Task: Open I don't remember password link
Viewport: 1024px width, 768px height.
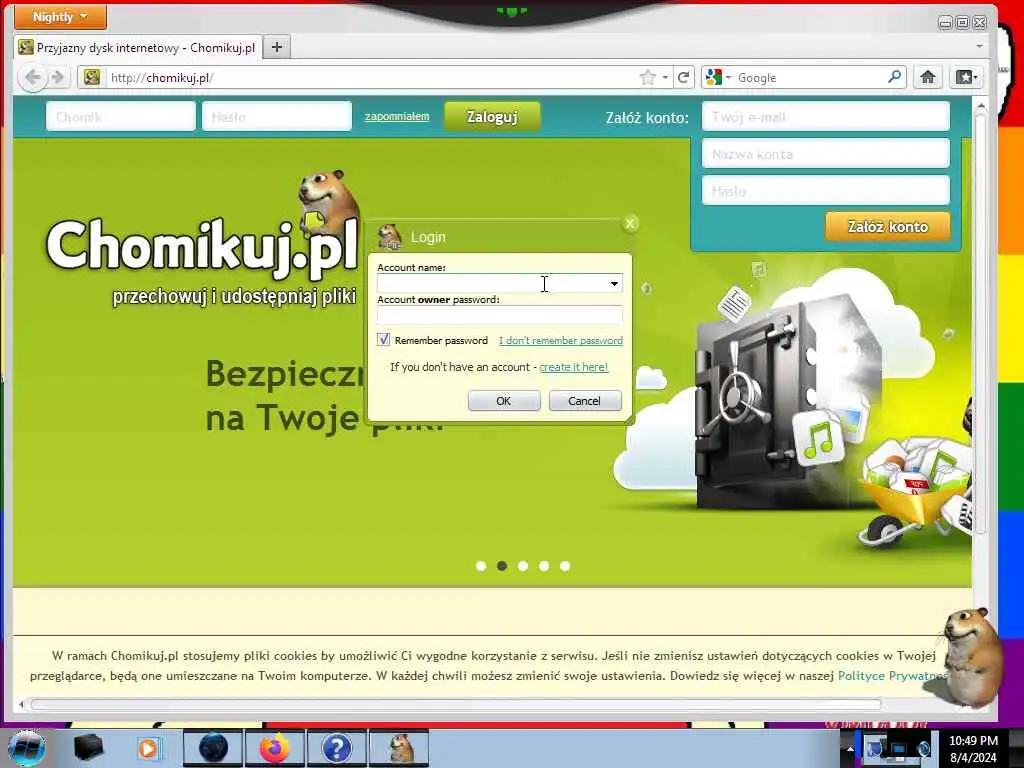Action: pos(561,340)
